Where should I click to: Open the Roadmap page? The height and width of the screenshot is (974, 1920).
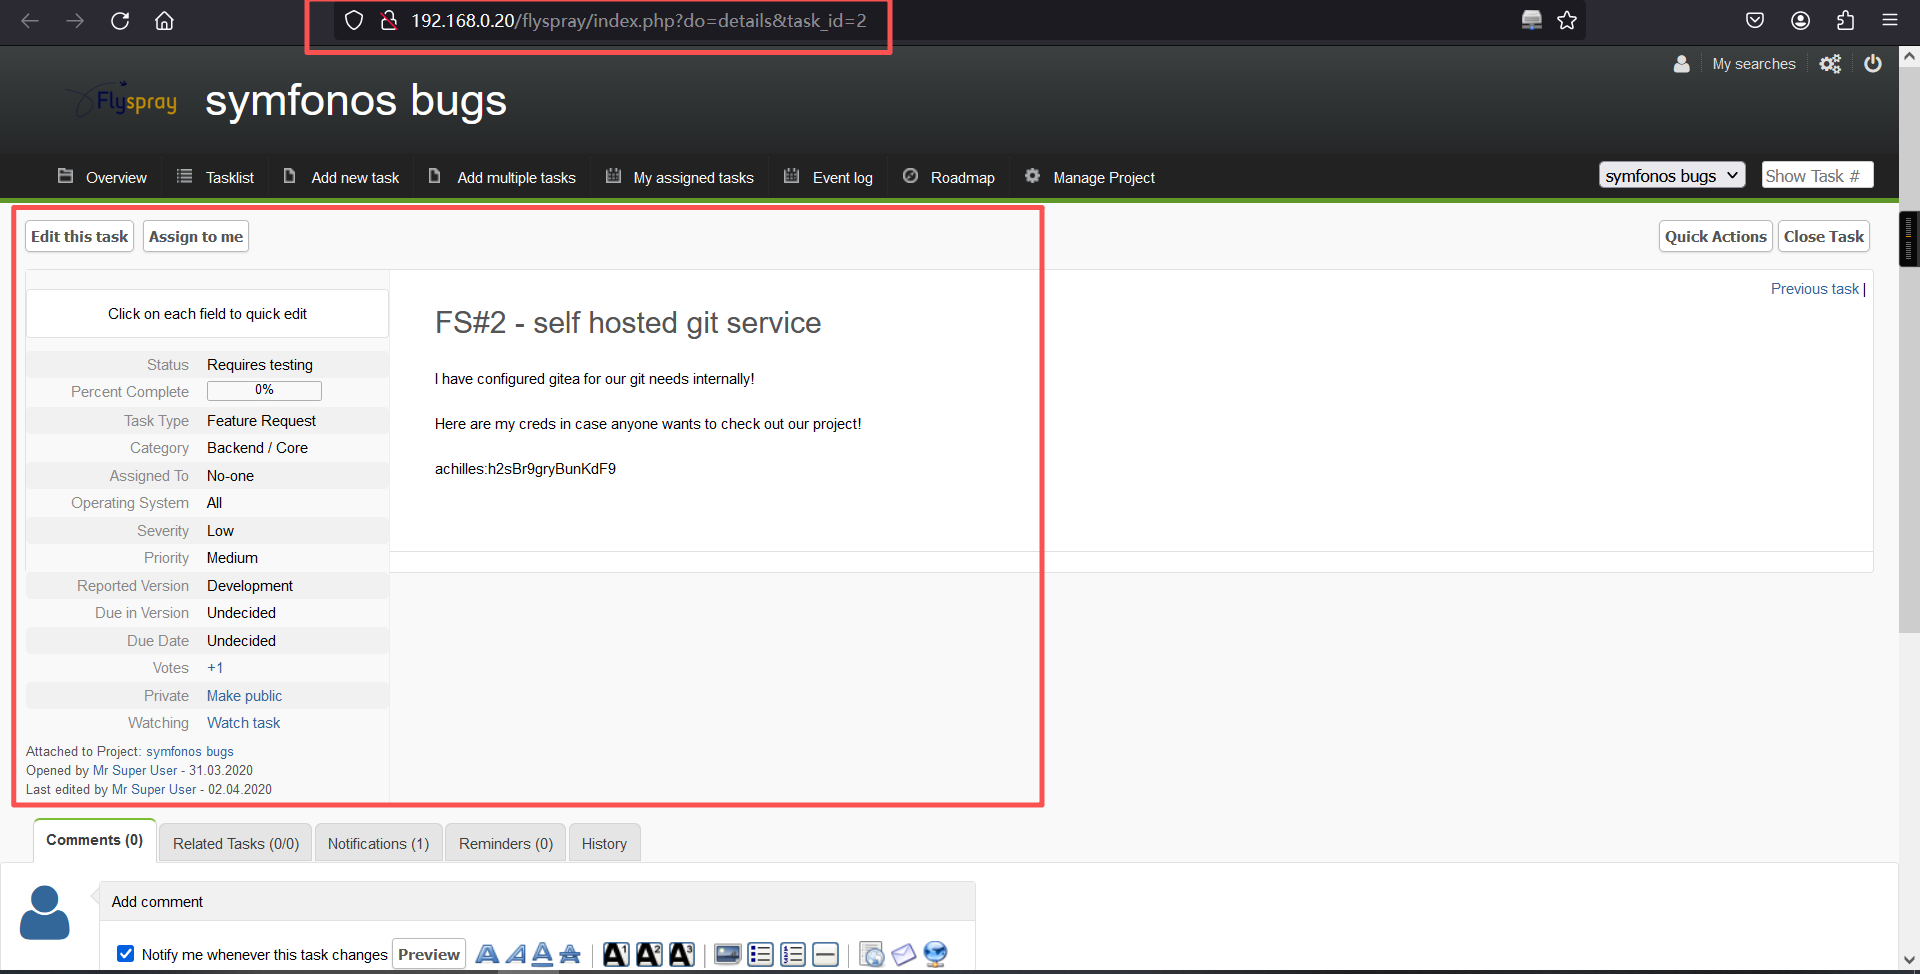[x=949, y=177]
